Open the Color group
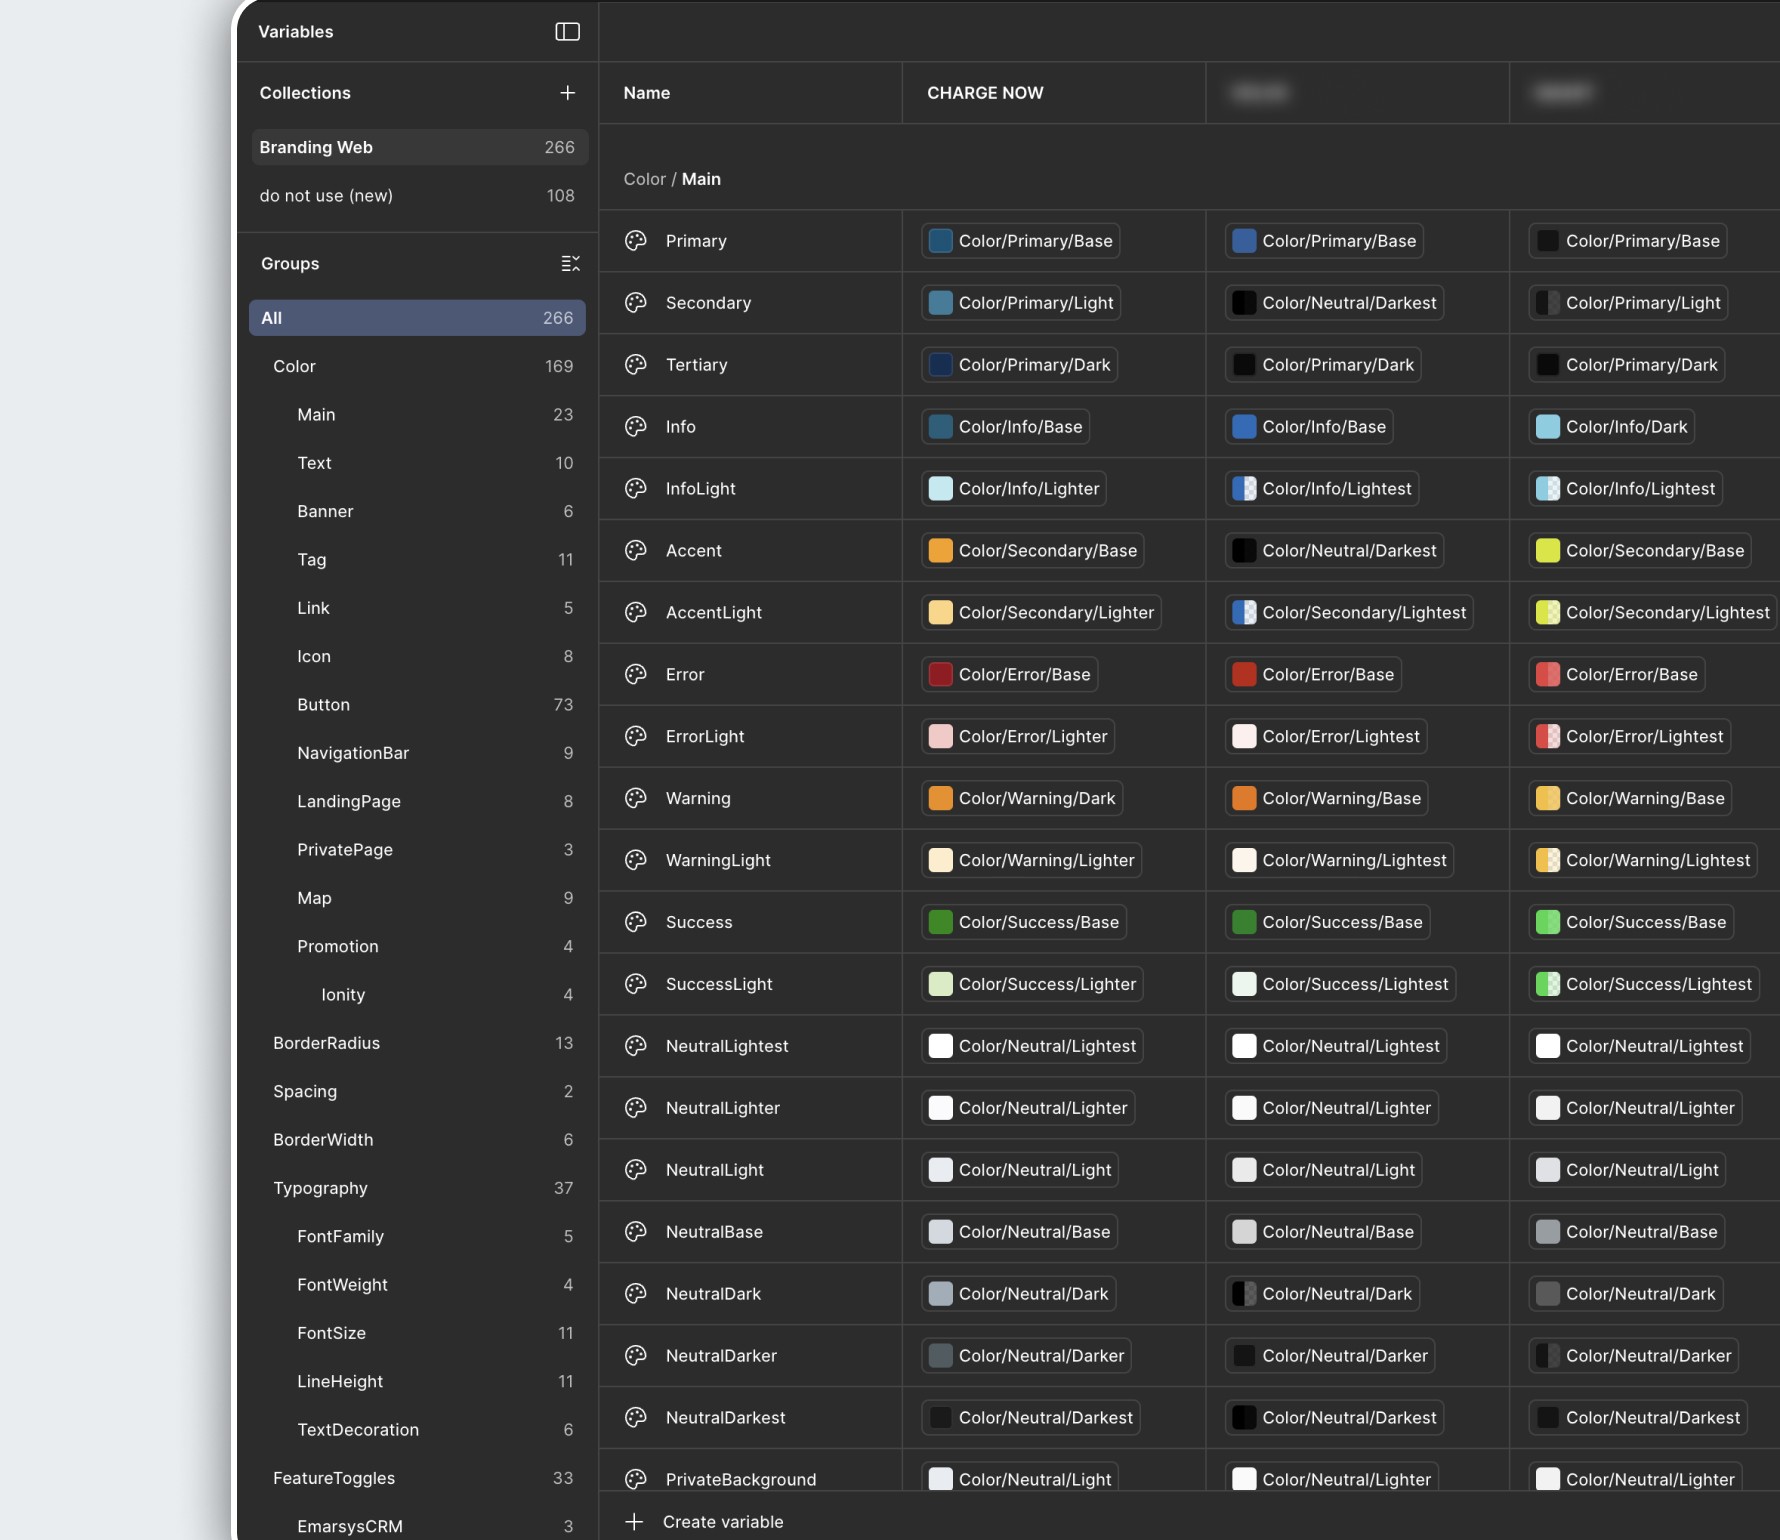Screen dimensions: 1780x1540 [x=417, y=367]
